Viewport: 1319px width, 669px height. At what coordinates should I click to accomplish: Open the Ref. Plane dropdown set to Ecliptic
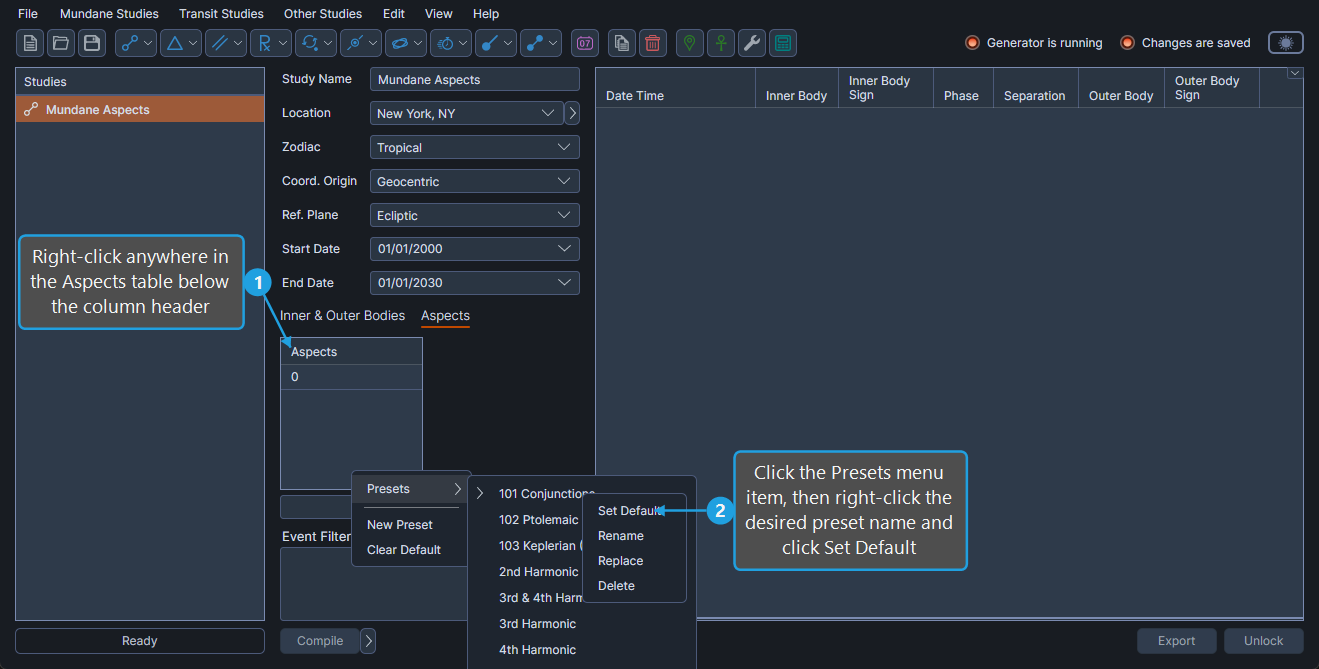pyautogui.click(x=475, y=215)
